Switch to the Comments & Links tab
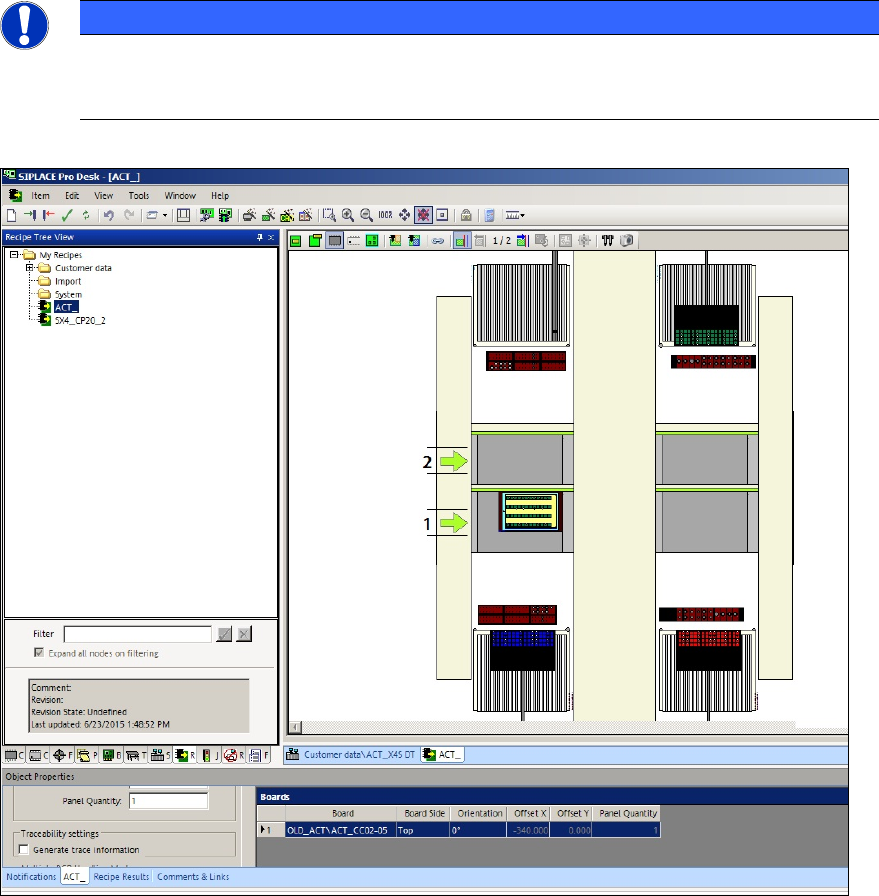 click(x=193, y=877)
